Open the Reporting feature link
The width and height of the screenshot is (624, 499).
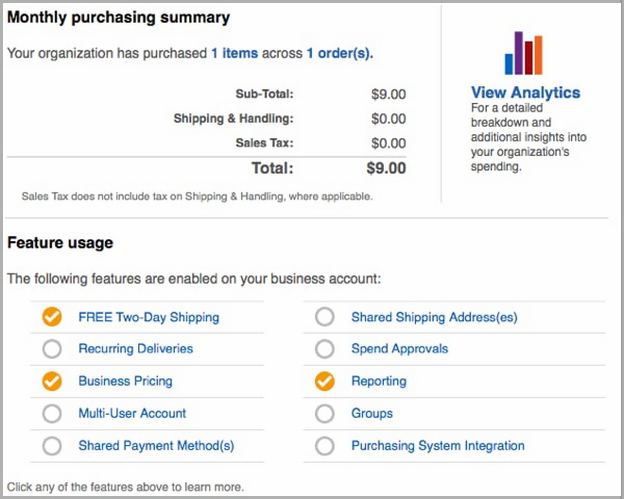click(379, 381)
